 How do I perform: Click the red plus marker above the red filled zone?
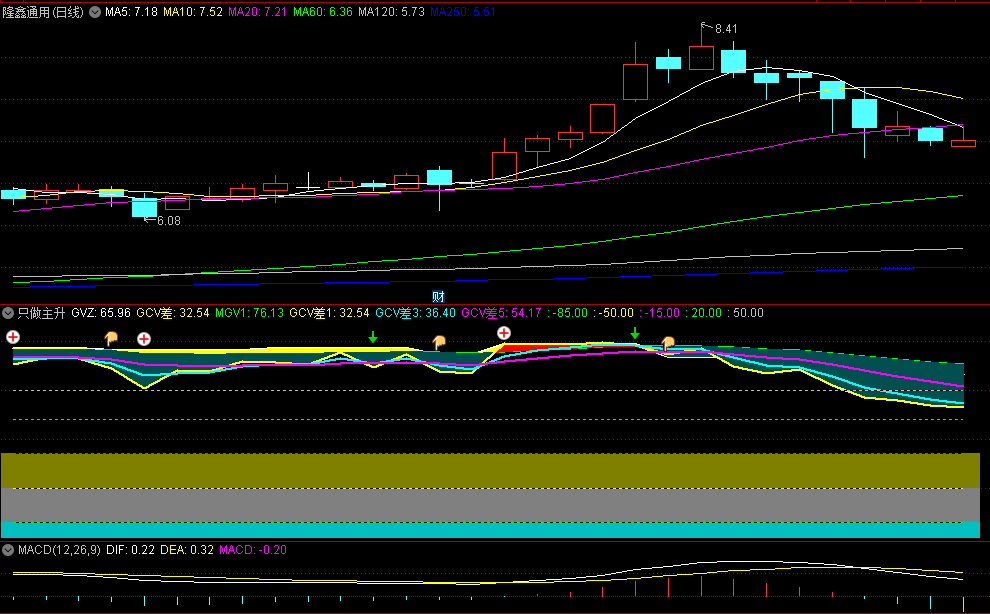coord(503,333)
